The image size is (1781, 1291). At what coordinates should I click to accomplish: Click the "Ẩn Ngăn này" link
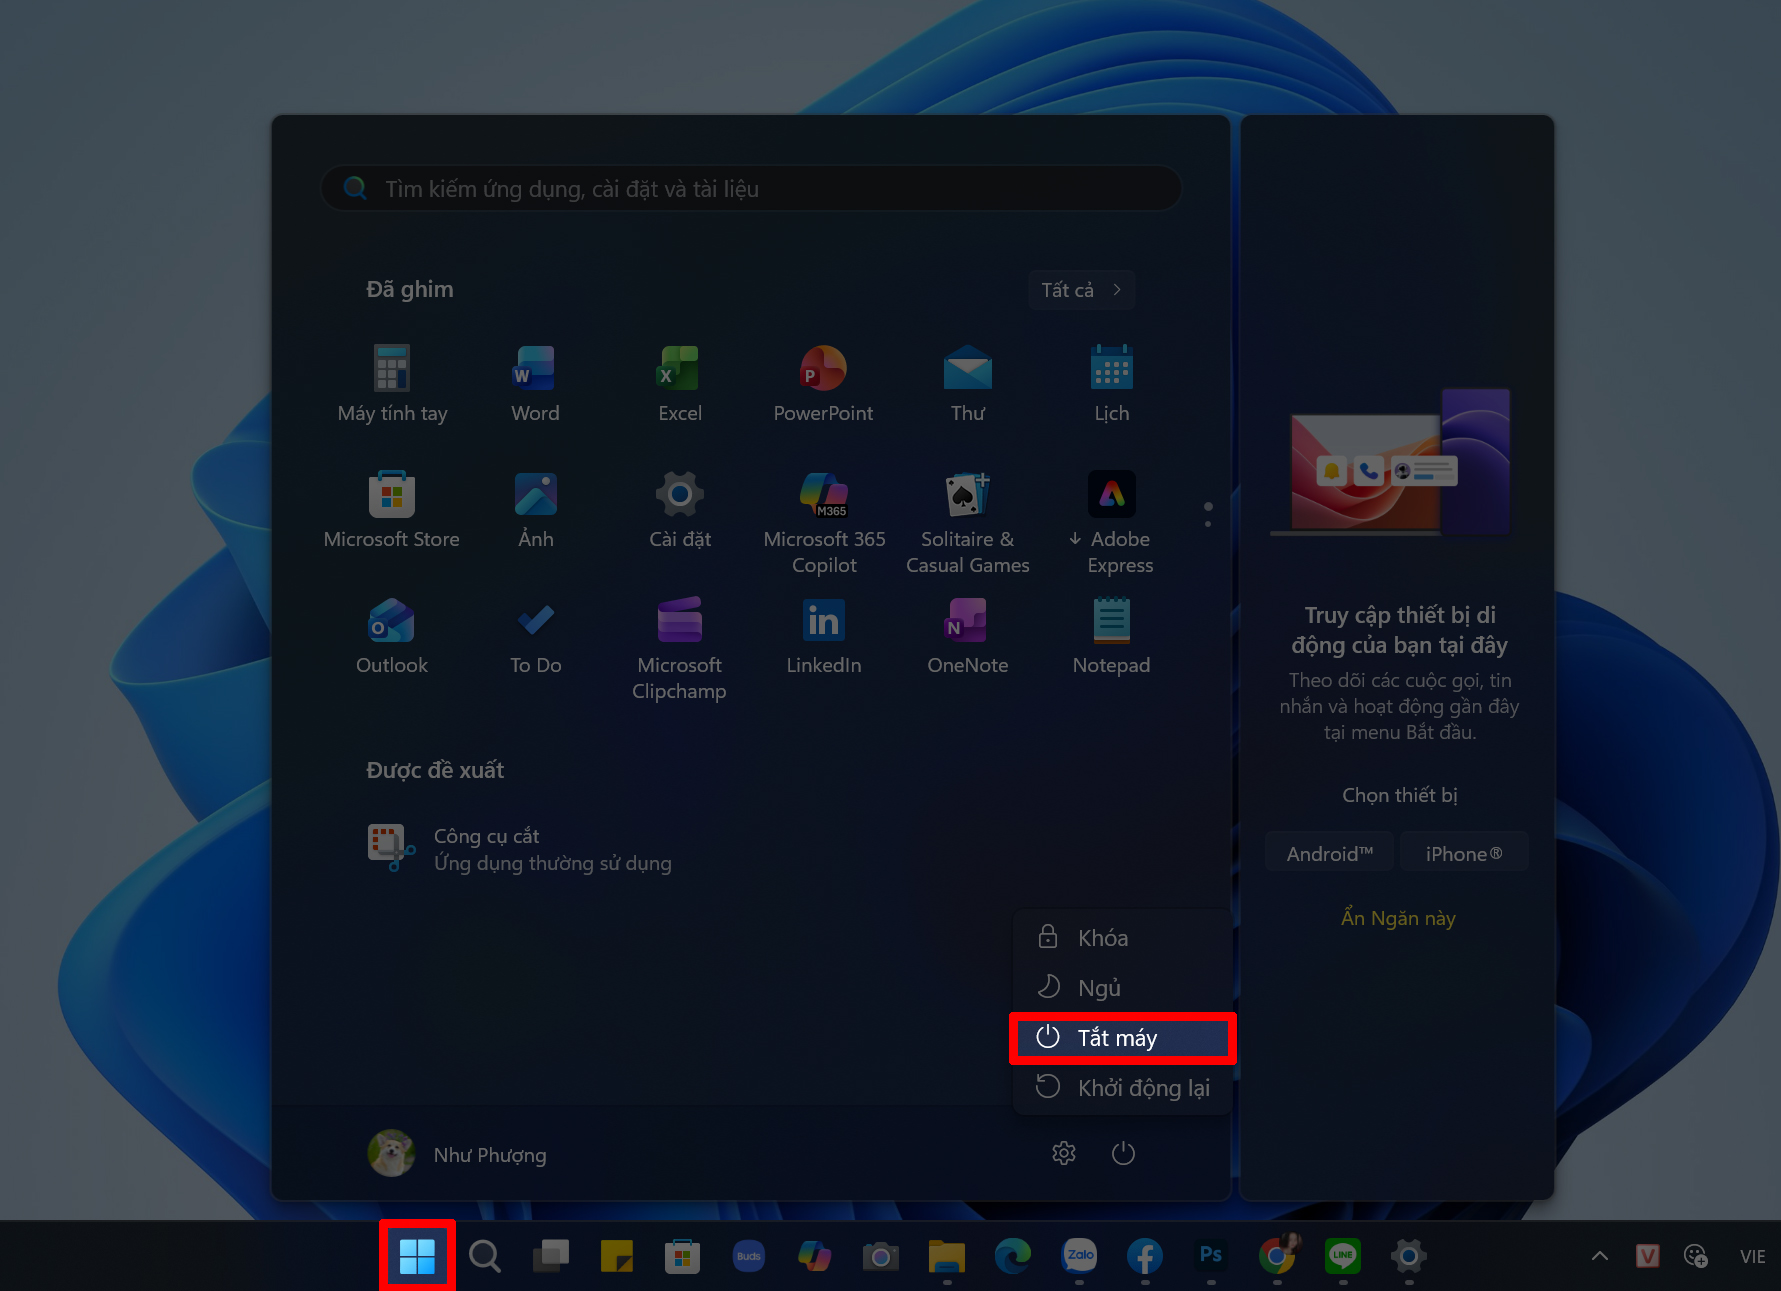click(1397, 917)
